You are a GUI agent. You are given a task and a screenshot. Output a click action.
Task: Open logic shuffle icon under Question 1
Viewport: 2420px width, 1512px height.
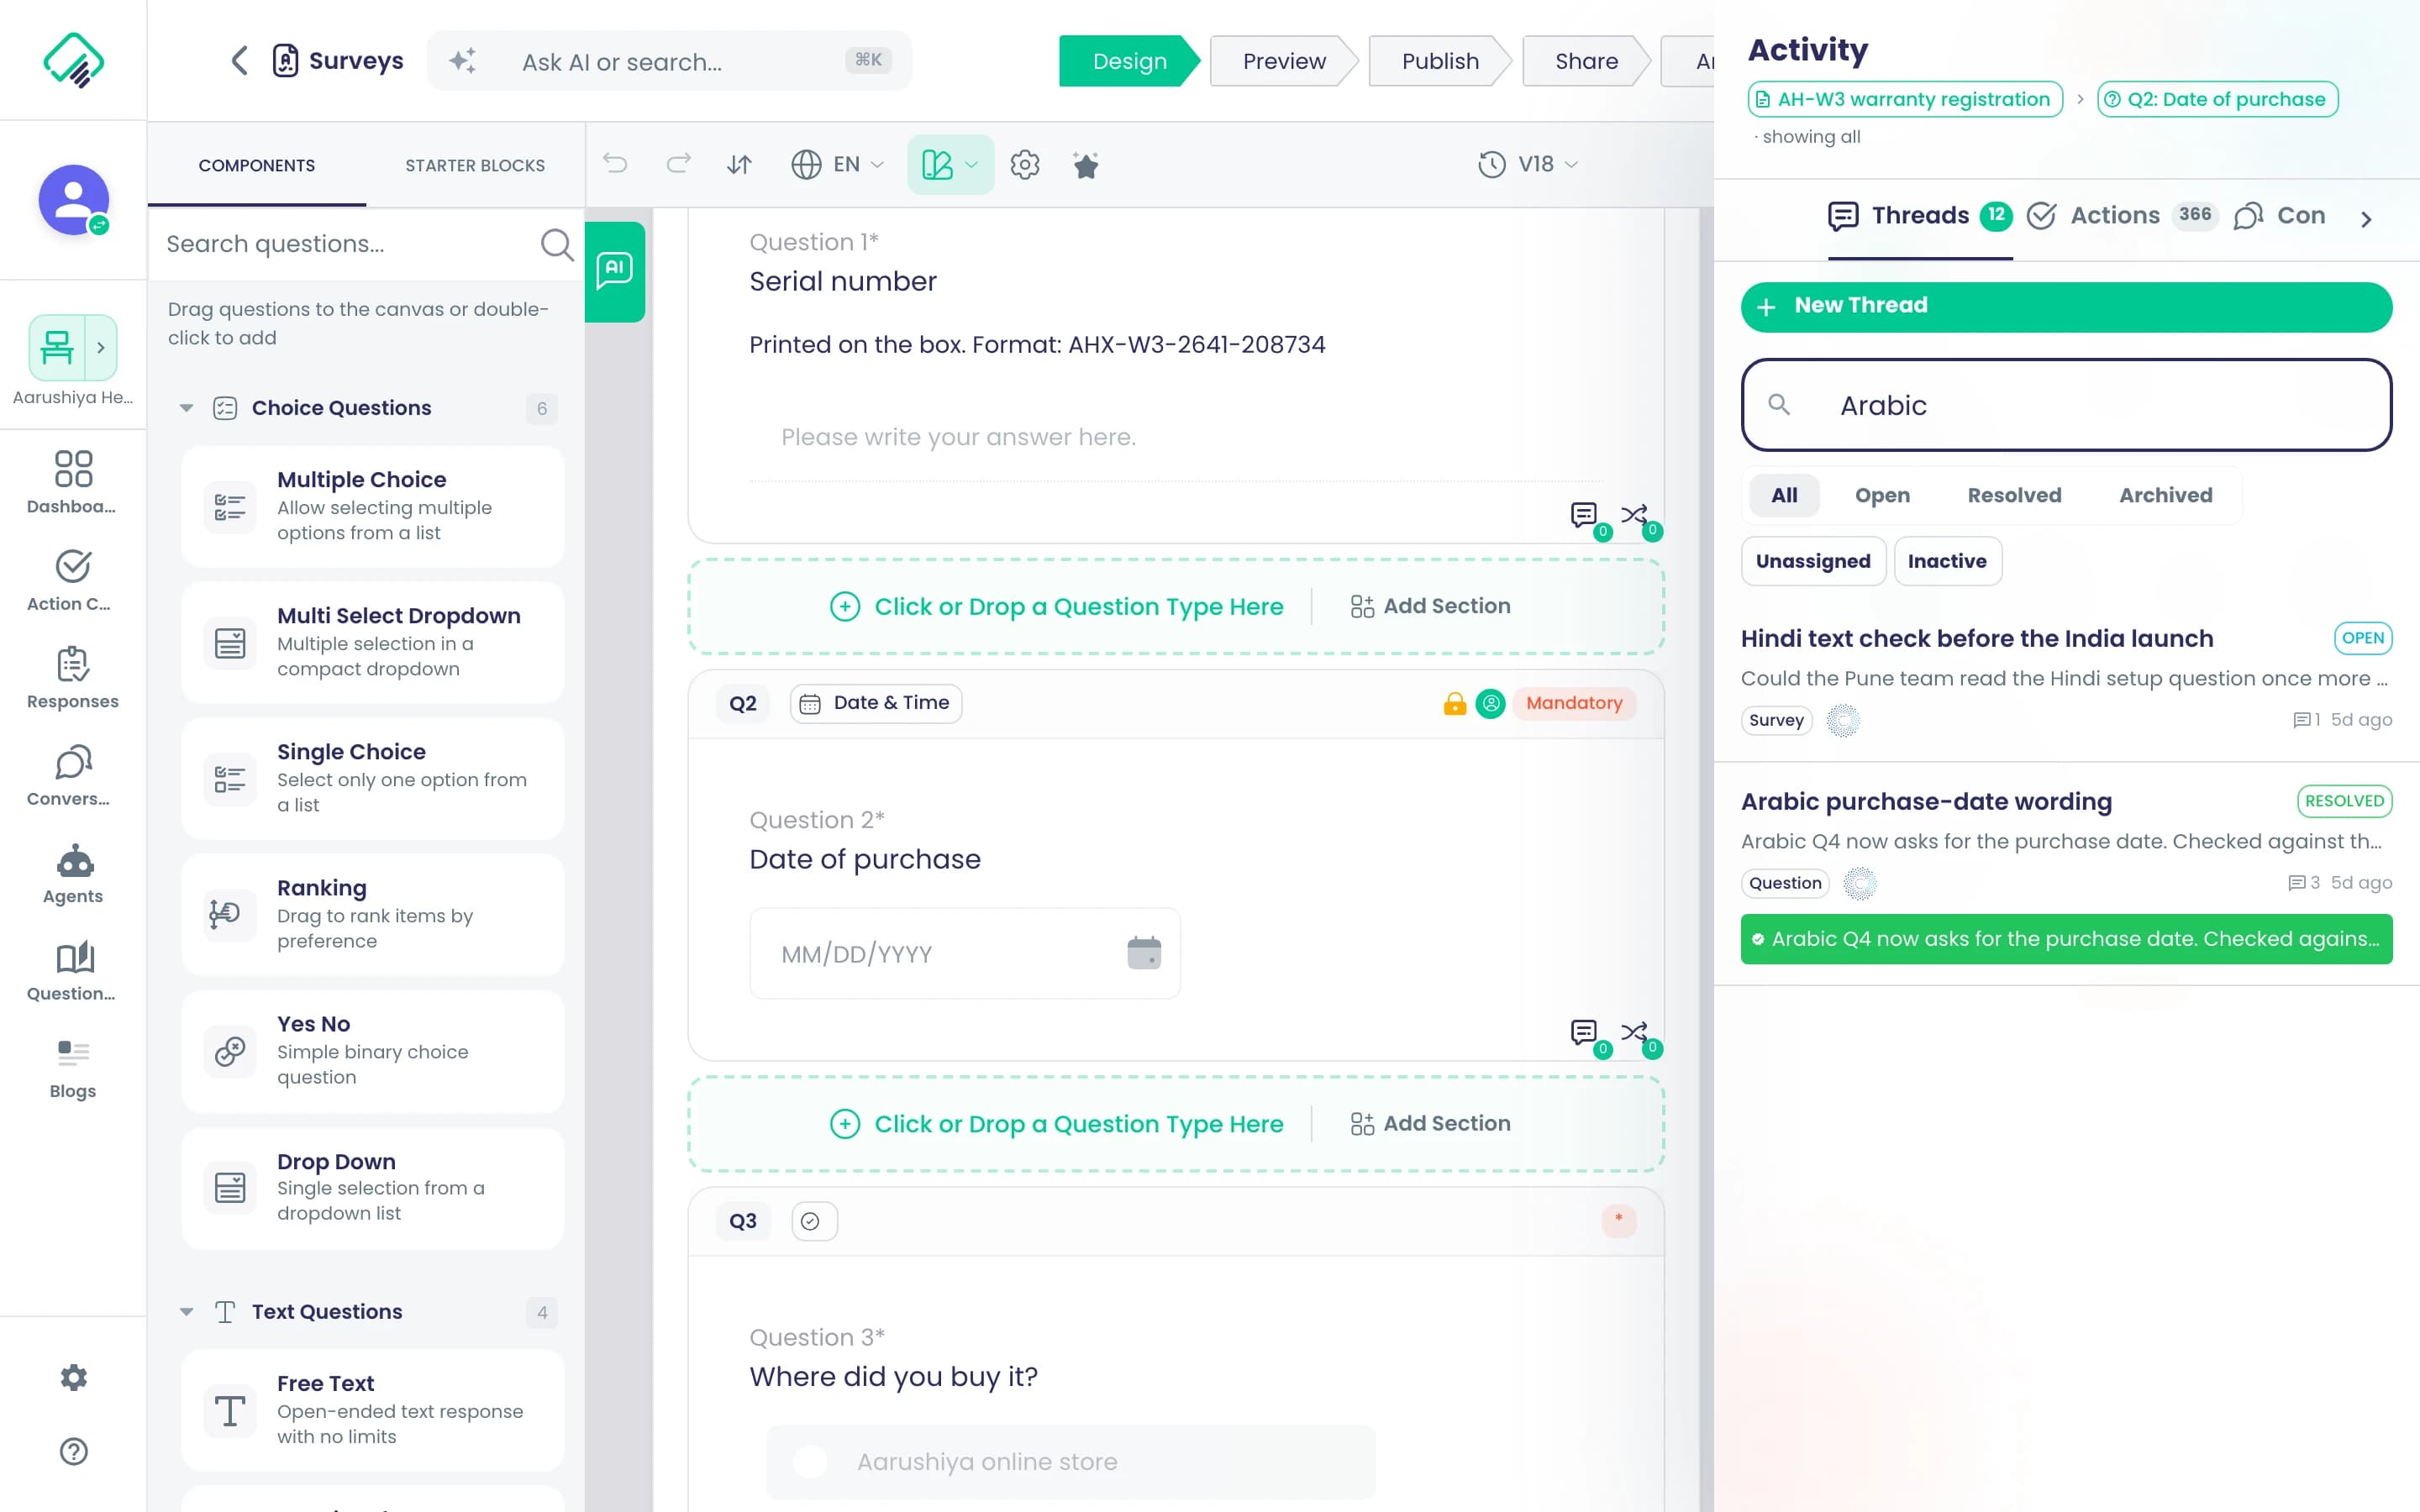tap(1634, 516)
